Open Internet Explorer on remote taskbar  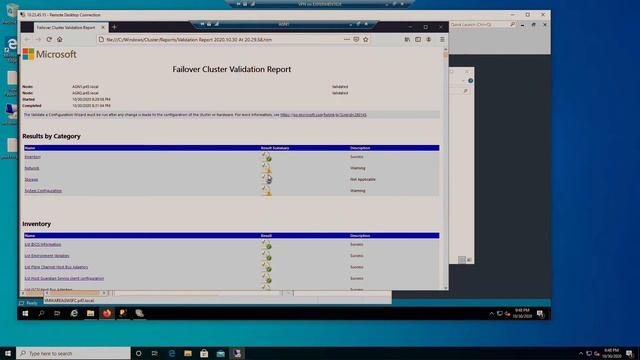tap(74, 313)
